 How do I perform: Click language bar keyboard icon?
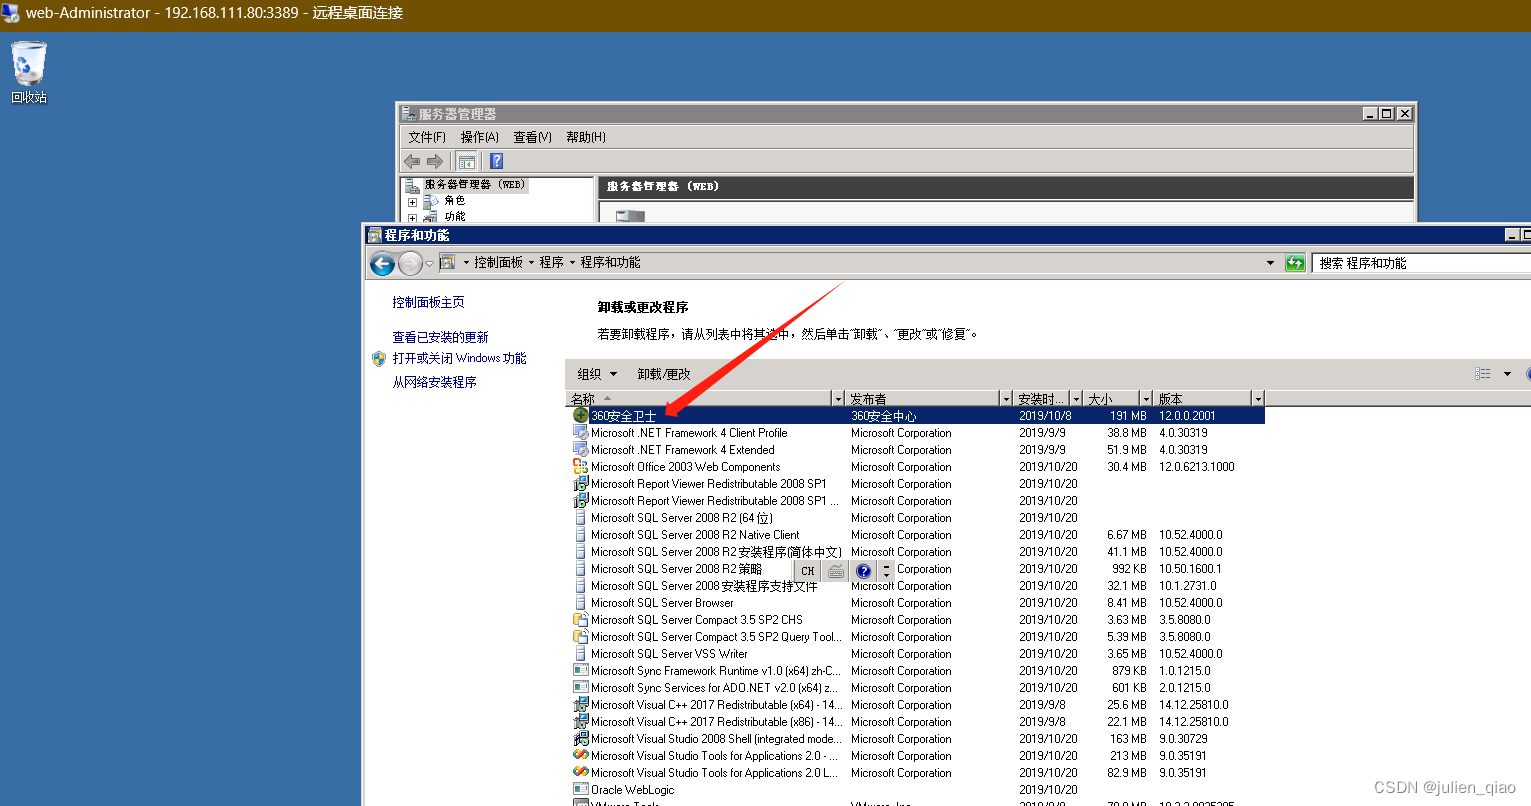click(x=837, y=571)
